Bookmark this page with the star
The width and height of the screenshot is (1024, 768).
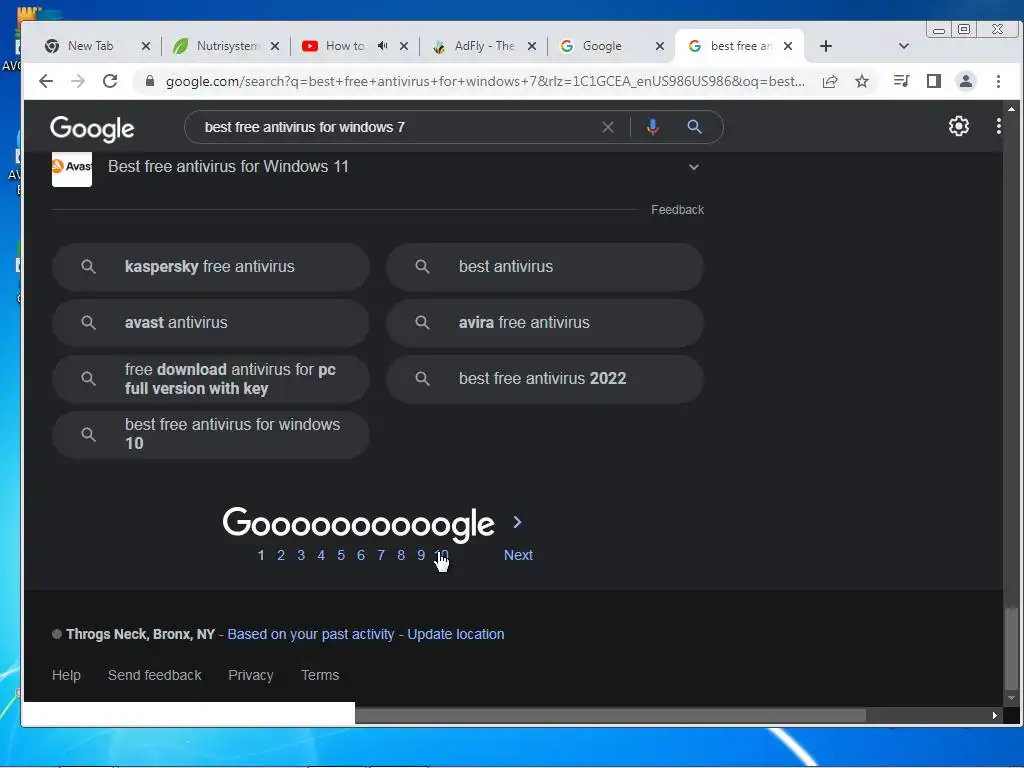tap(862, 81)
